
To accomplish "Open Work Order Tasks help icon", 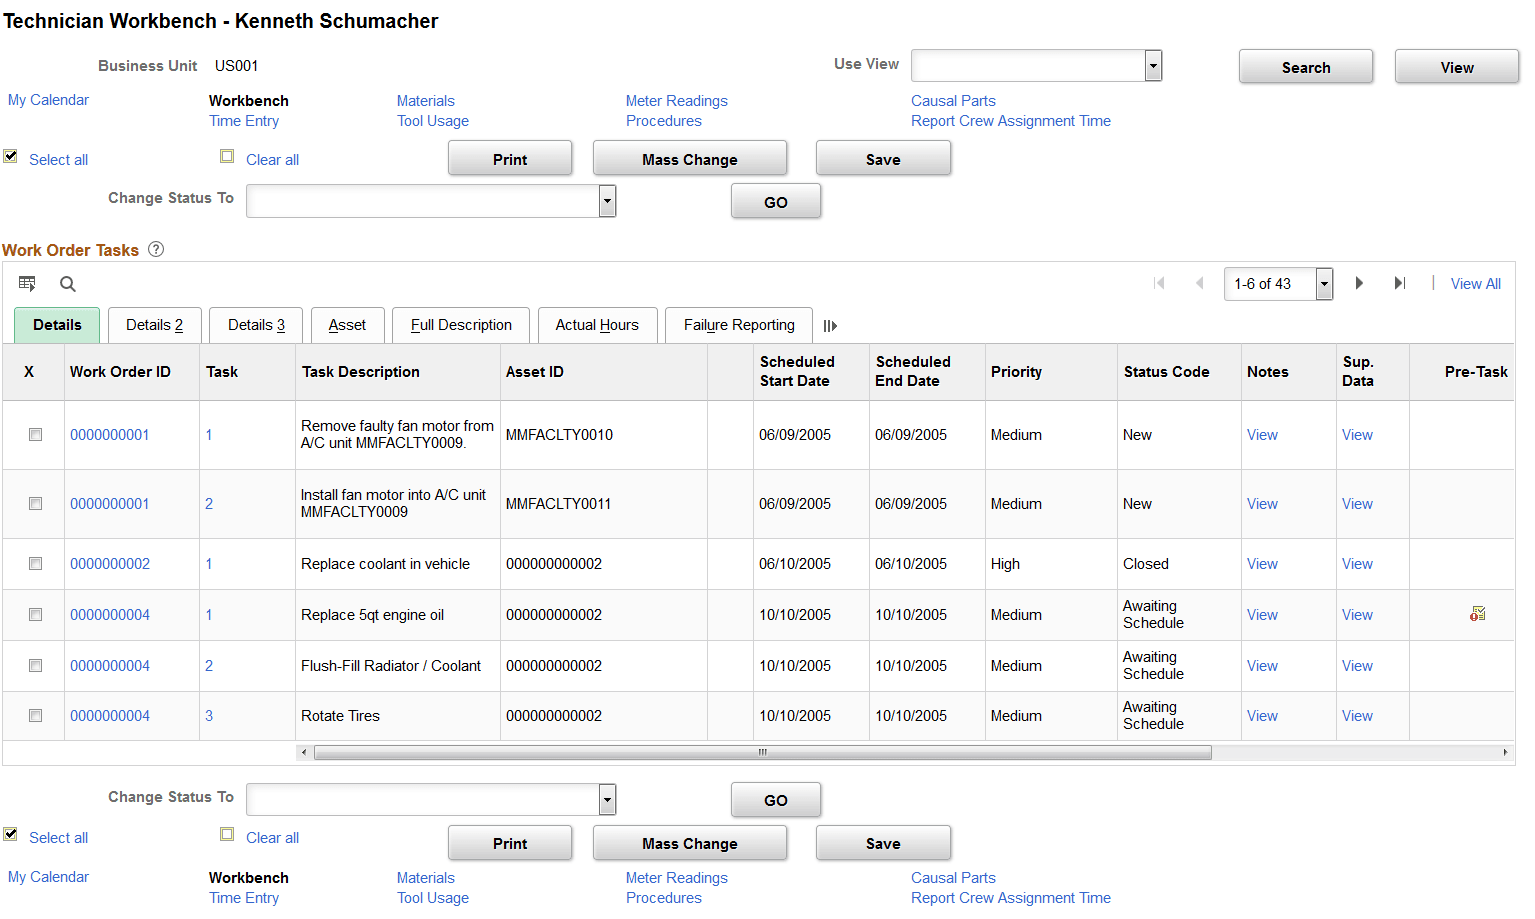I will tap(156, 250).
